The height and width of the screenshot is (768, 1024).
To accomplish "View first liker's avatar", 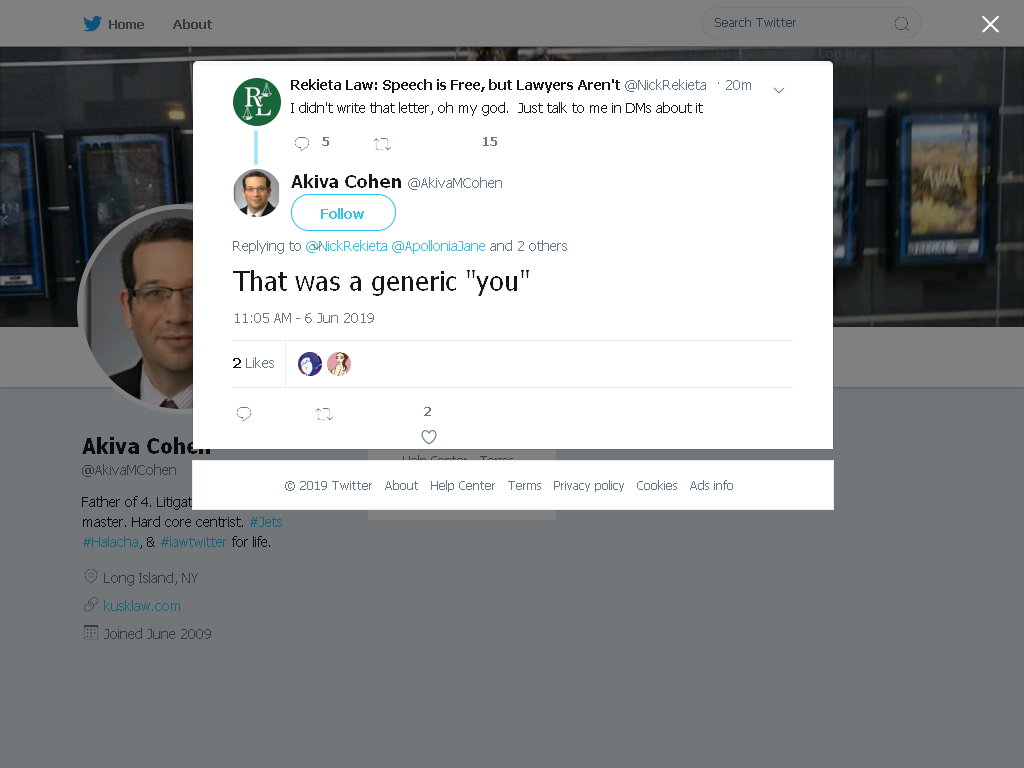I will pyautogui.click(x=310, y=364).
